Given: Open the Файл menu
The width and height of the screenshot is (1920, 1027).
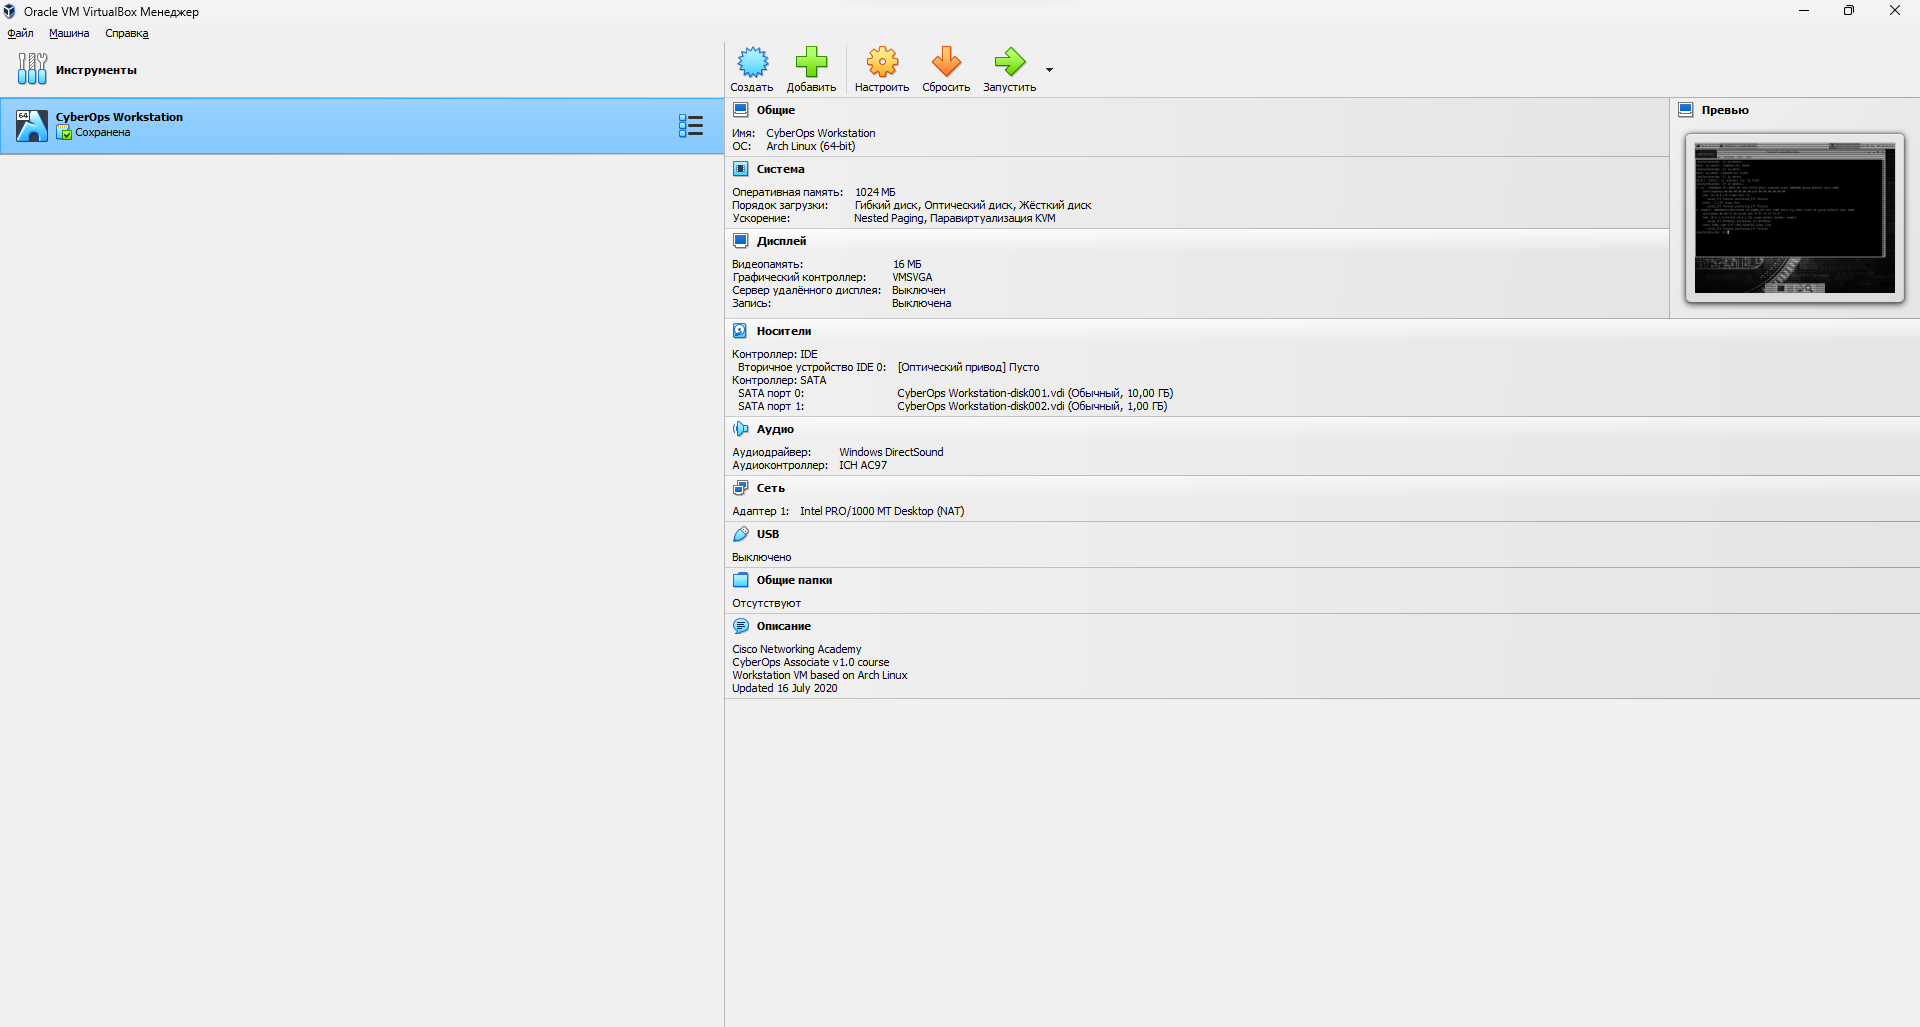Looking at the screenshot, I should pos(20,33).
